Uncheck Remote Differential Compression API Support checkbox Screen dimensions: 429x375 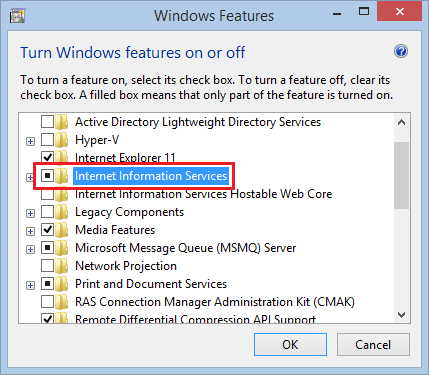click(47, 318)
